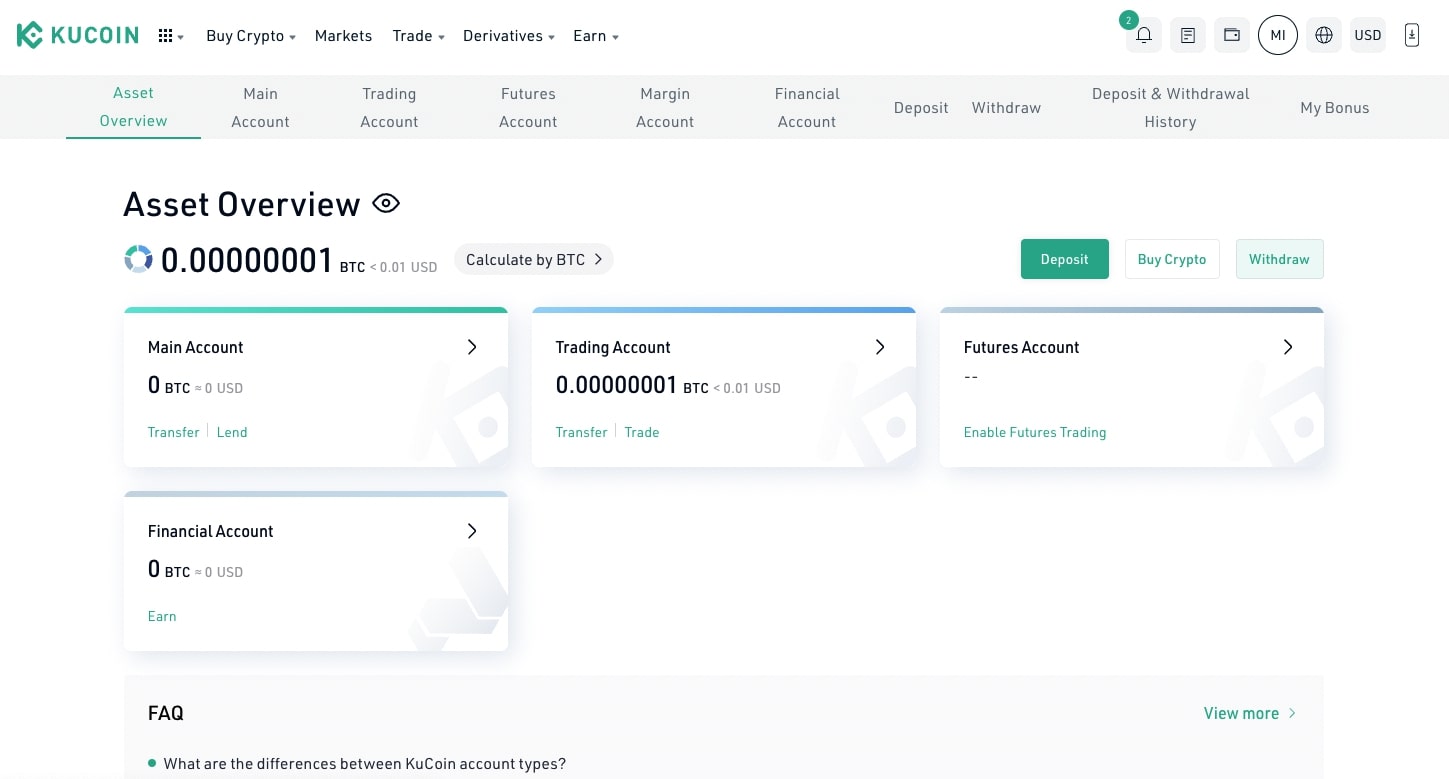Open the wallet assets icon
This screenshot has height=779, width=1449.
click(x=1232, y=36)
